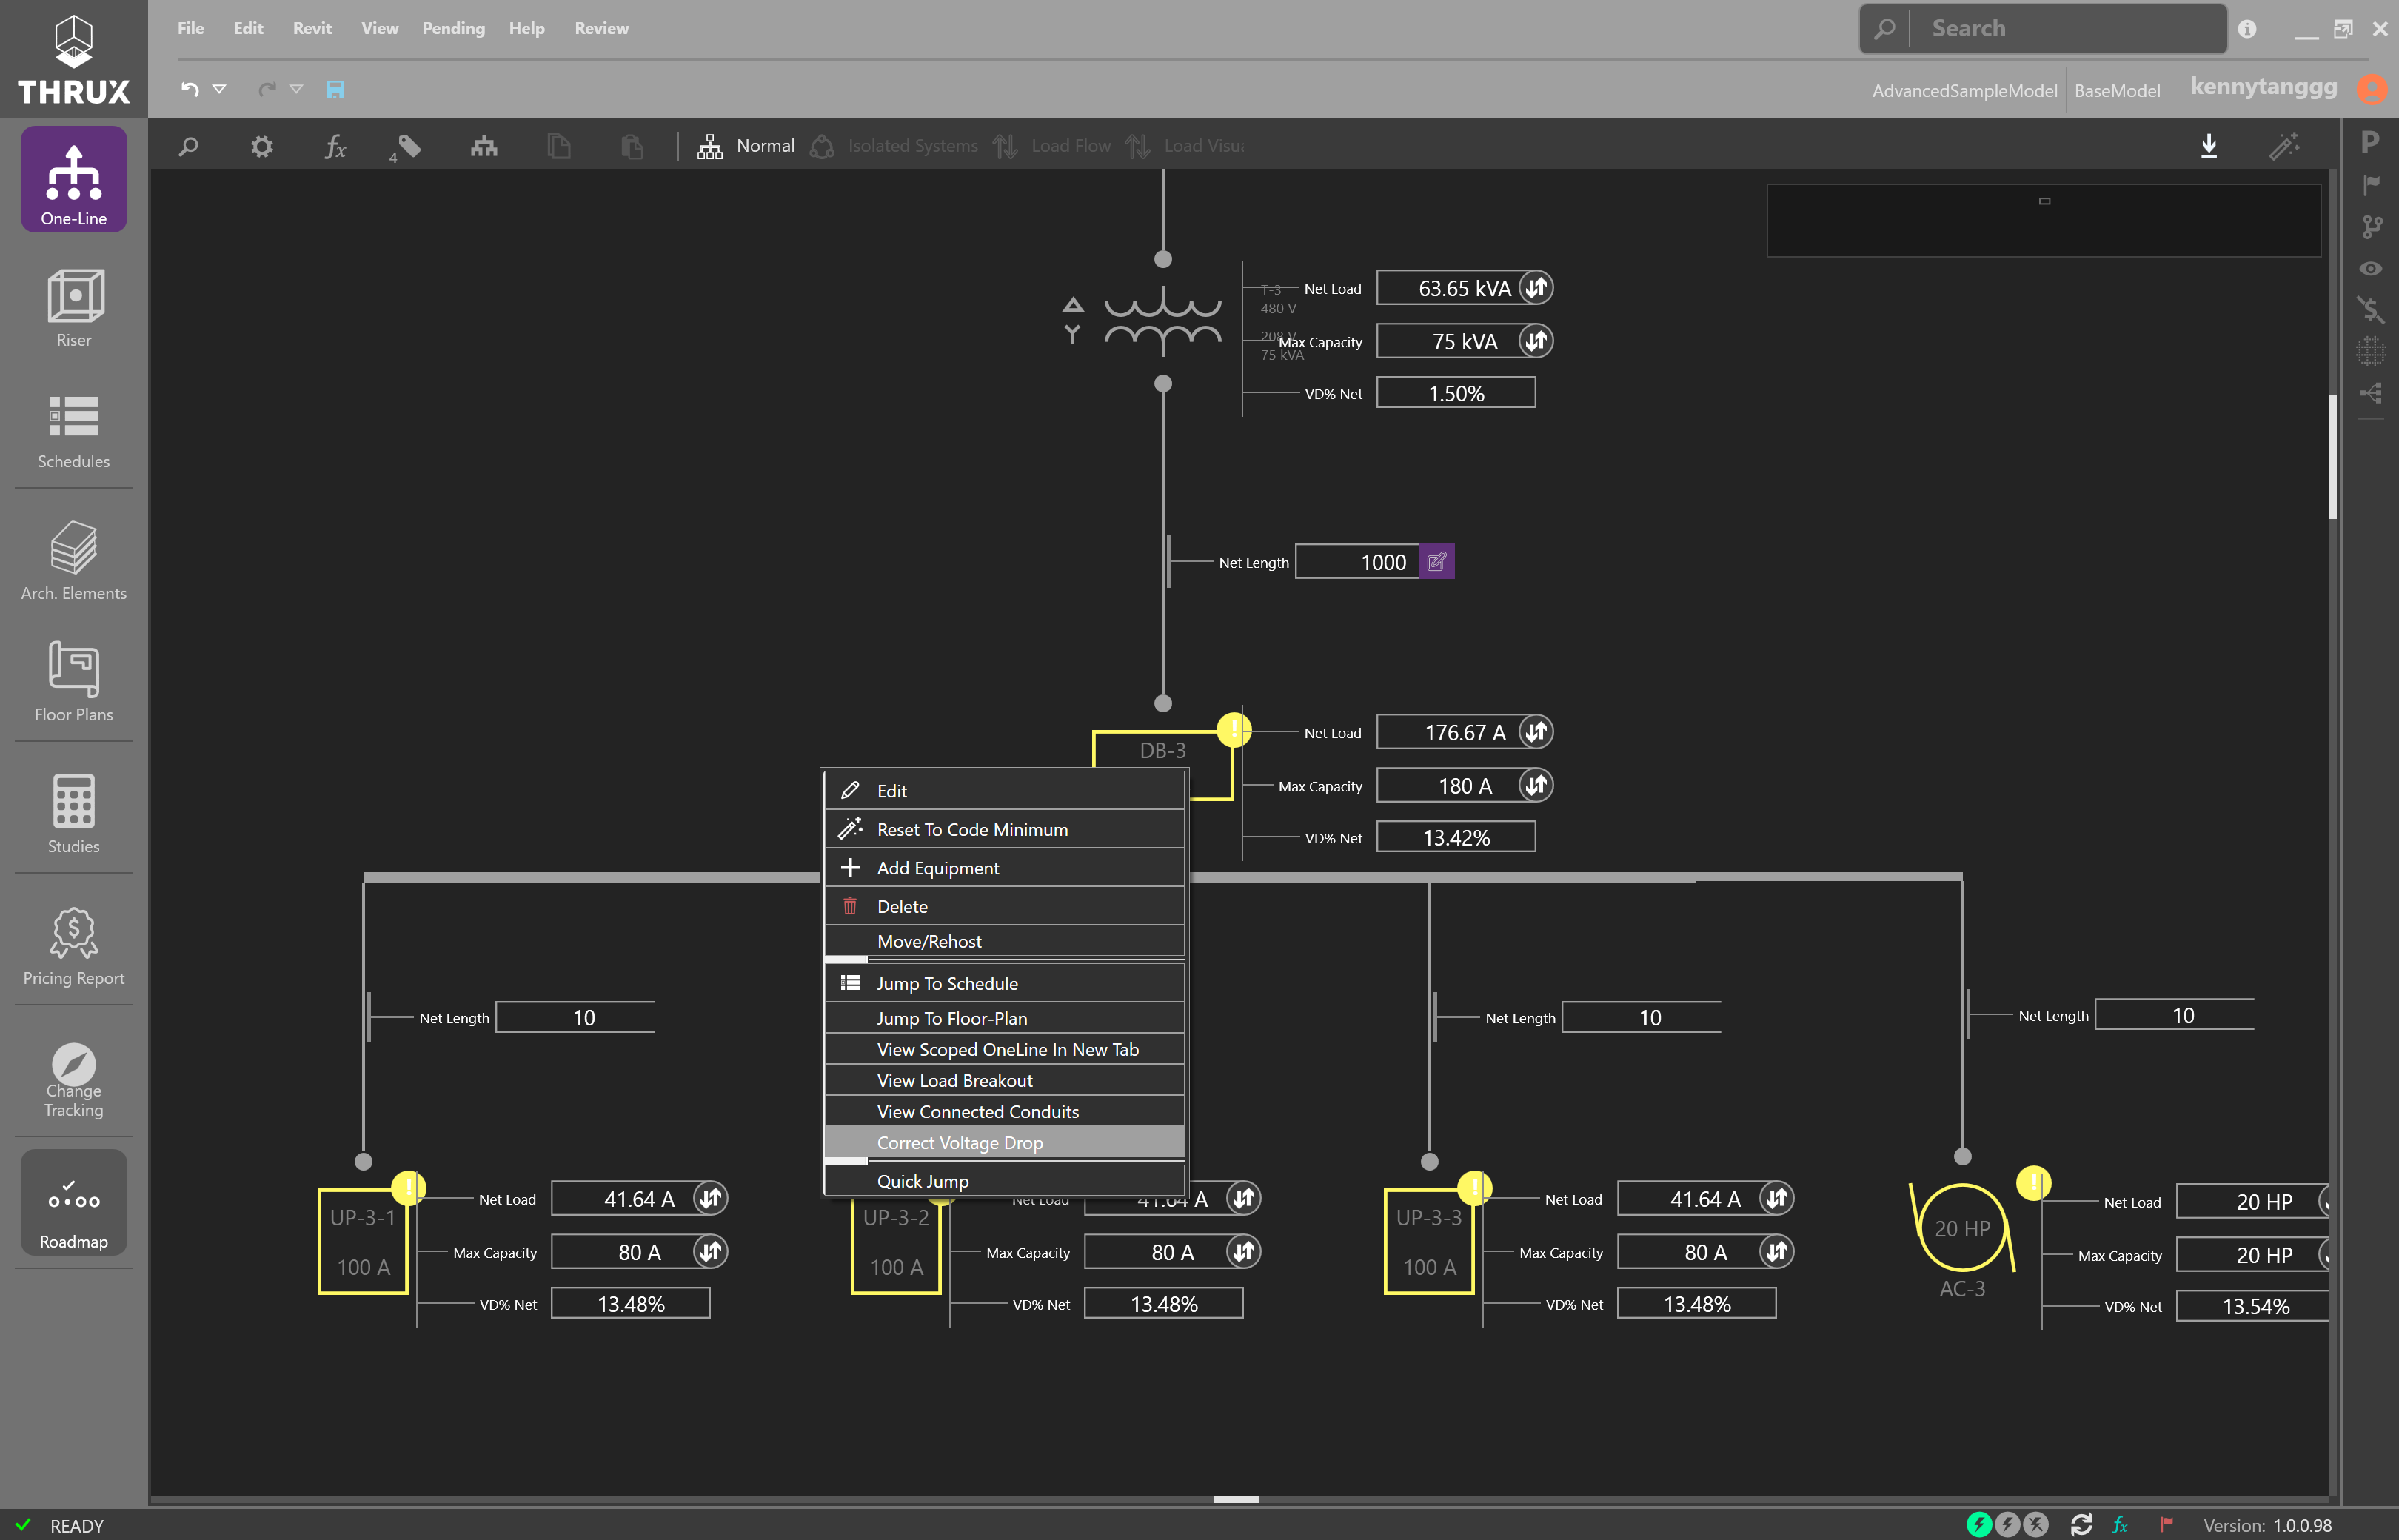This screenshot has height=1540, width=2399.
Task: Open the Studies section
Action: pos(74,813)
